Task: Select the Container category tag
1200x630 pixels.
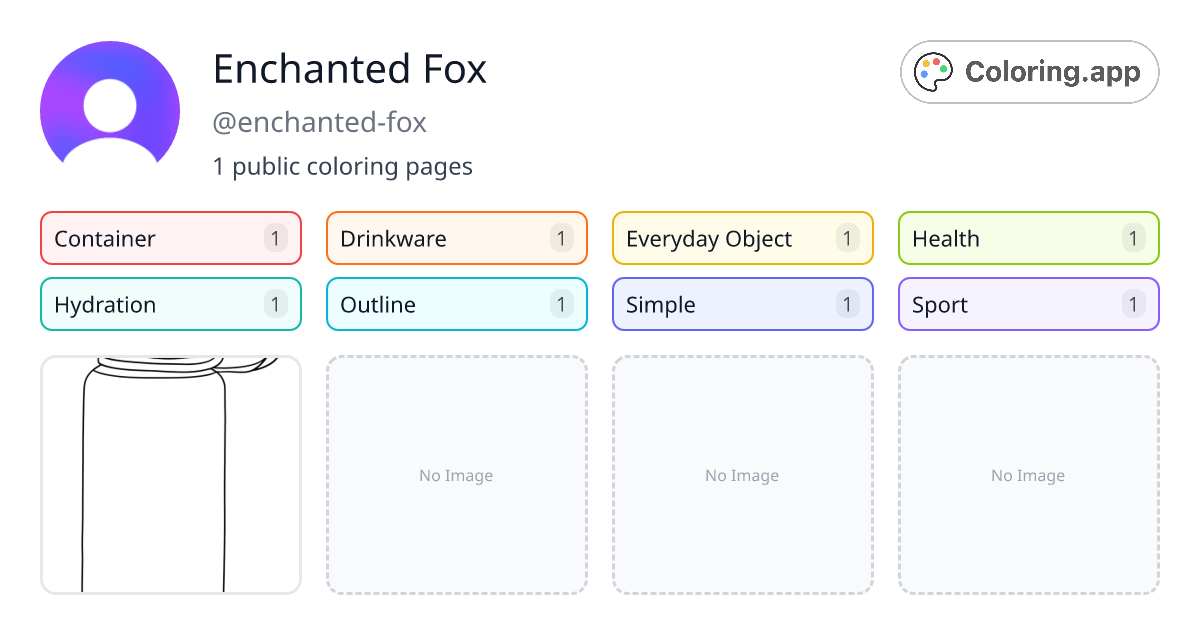Action: click(x=170, y=238)
